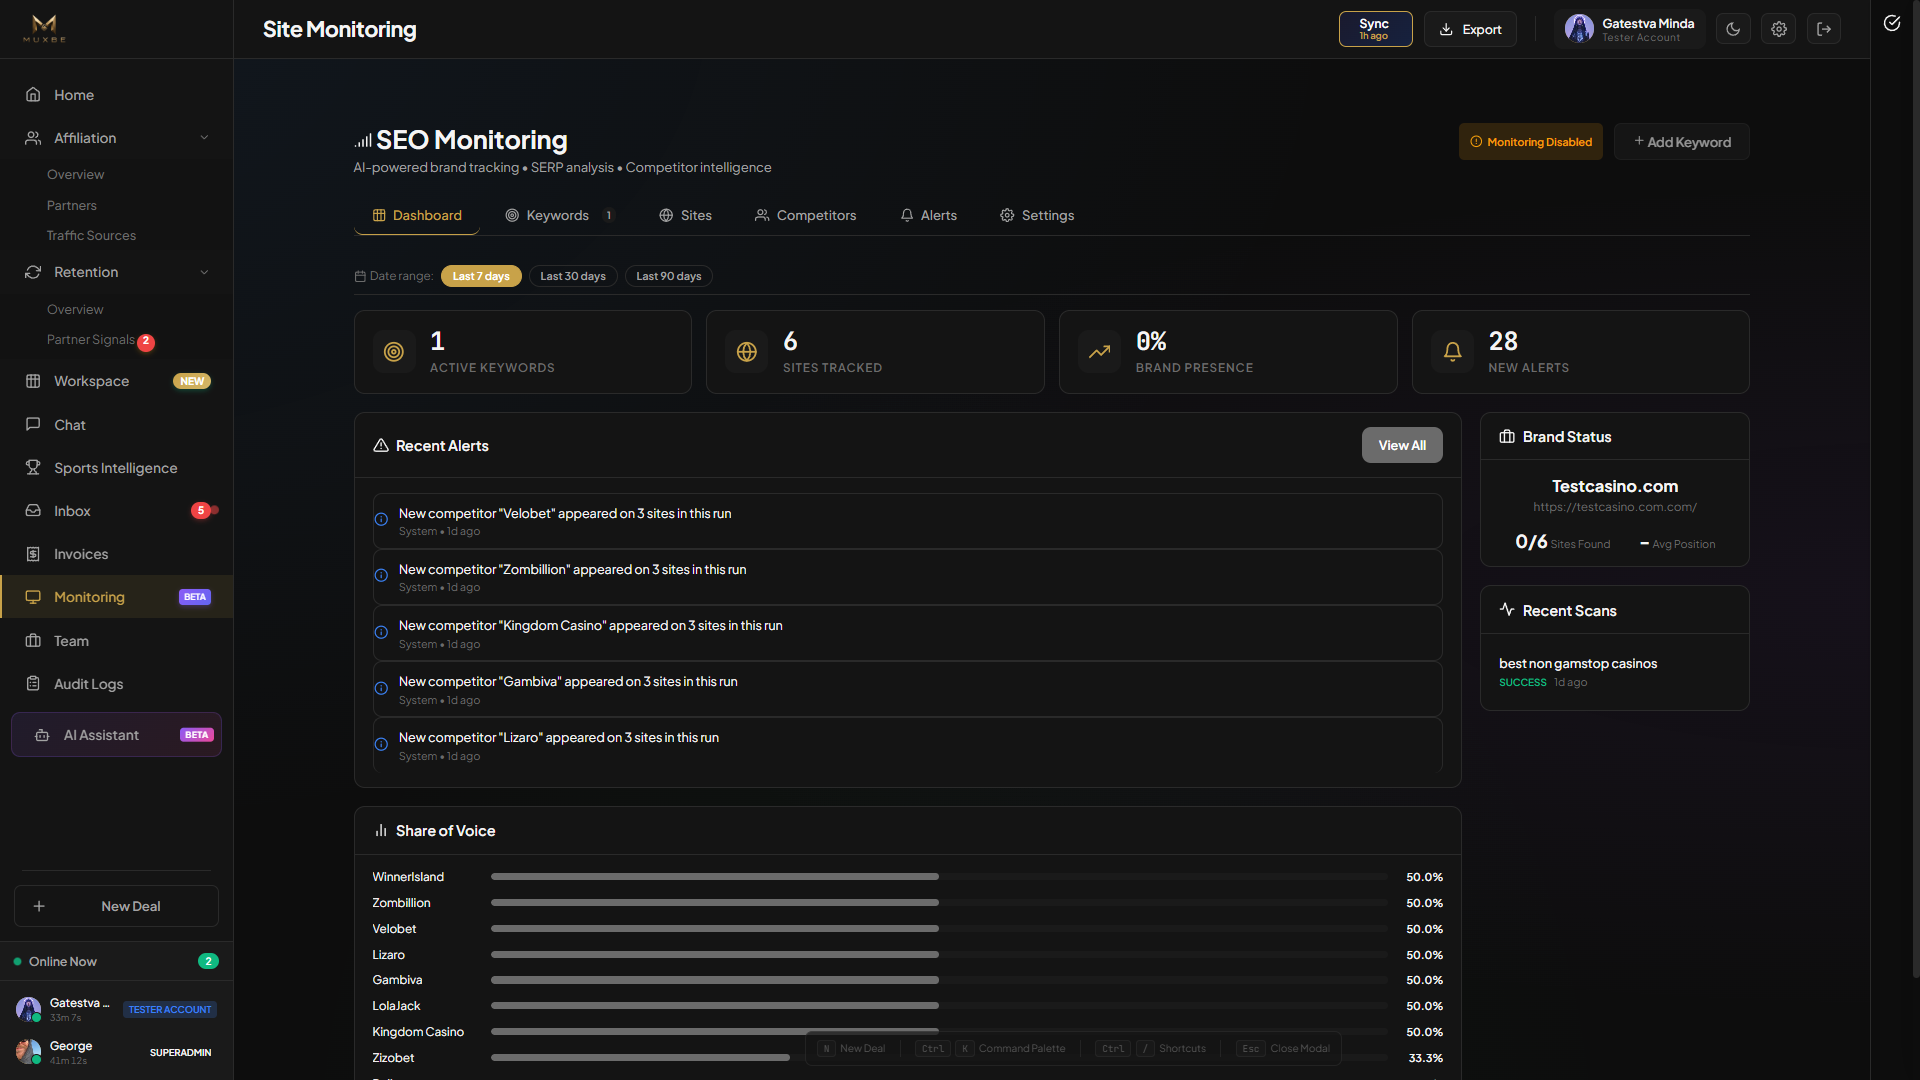This screenshot has height=1080, width=1920.
Task: Click the New Deal button
Action: tap(116, 906)
